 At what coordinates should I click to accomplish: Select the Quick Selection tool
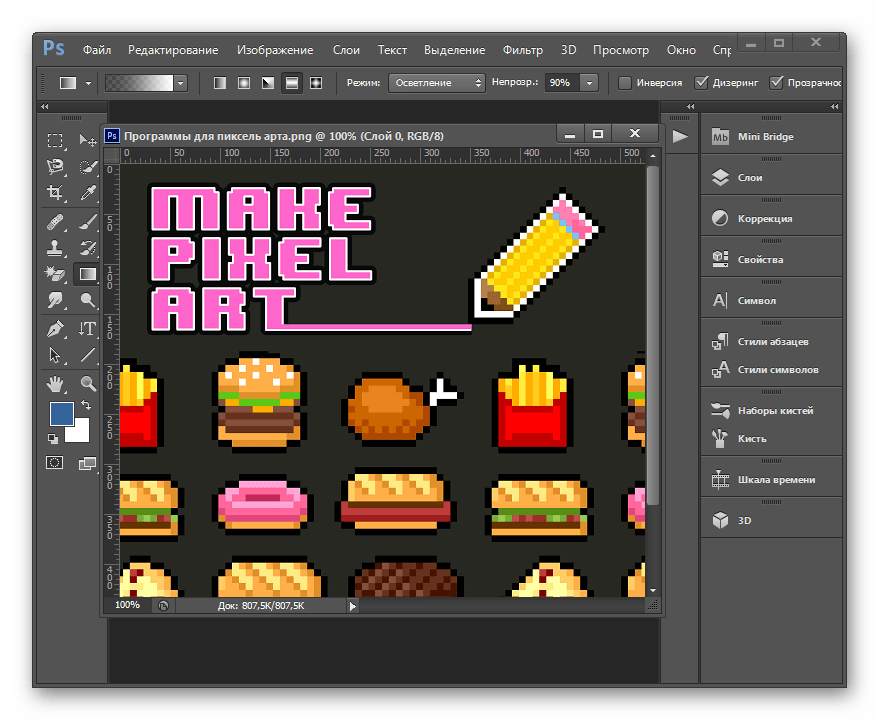pyautogui.click(x=87, y=167)
